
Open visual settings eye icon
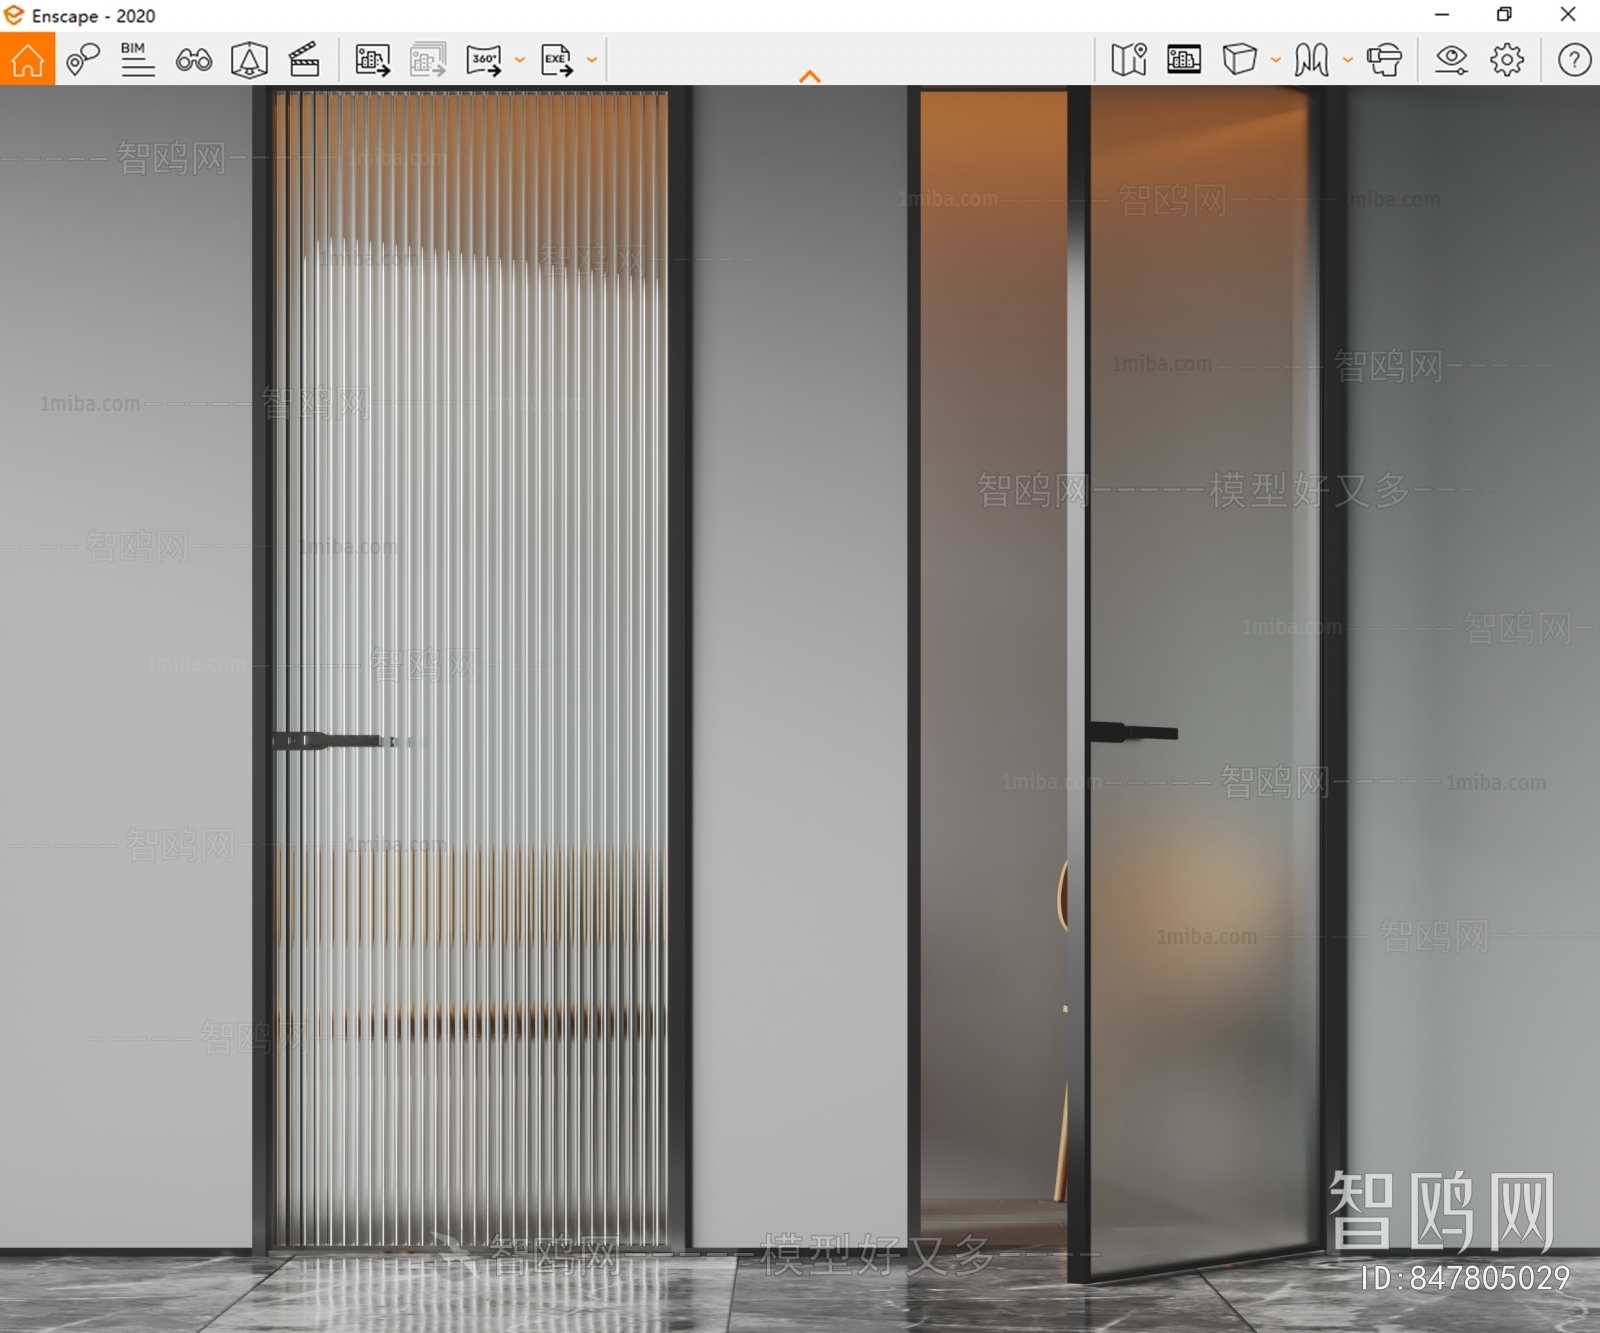point(1451,60)
